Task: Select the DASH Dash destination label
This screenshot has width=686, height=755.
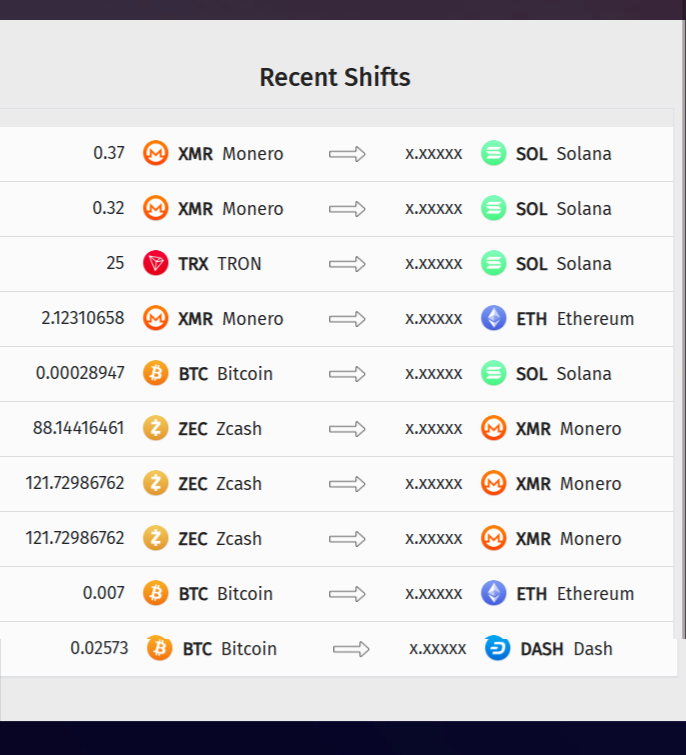Action: [566, 649]
